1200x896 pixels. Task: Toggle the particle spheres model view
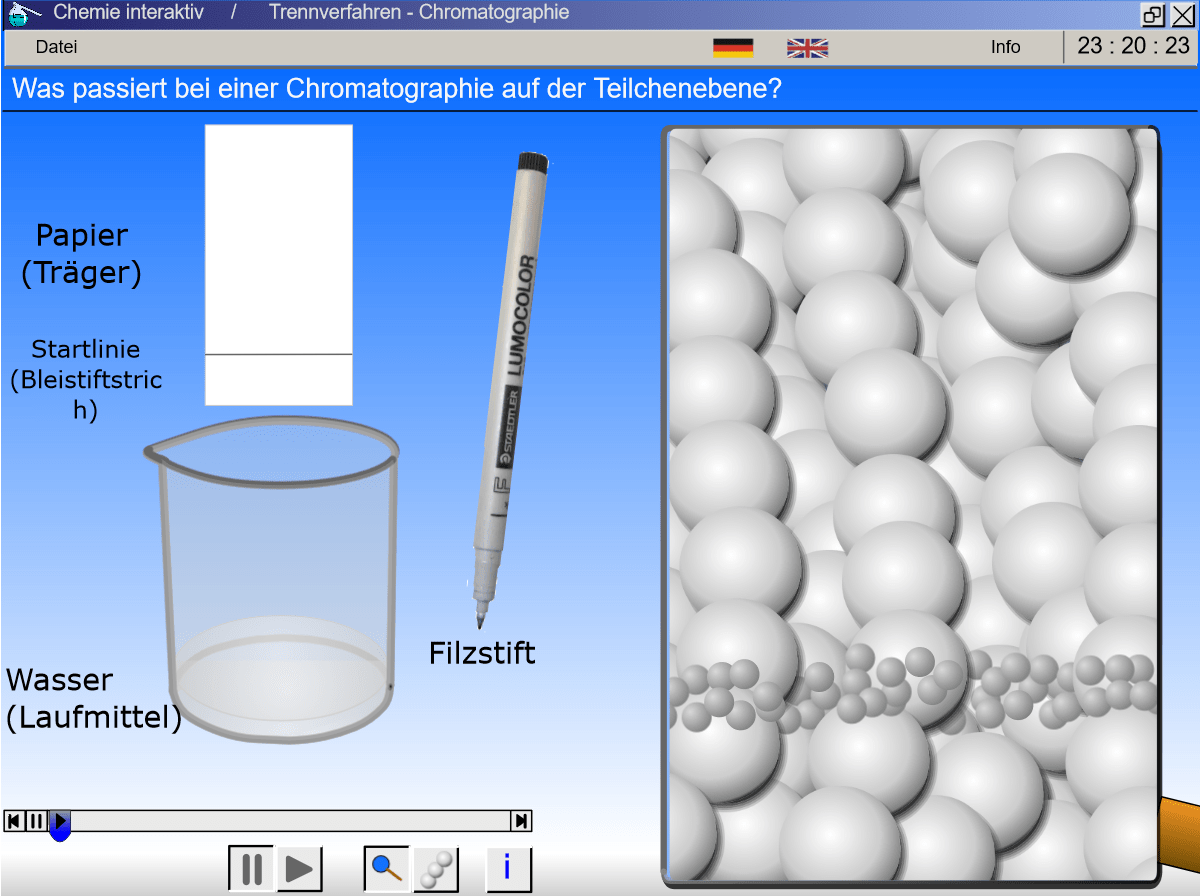tap(436, 869)
